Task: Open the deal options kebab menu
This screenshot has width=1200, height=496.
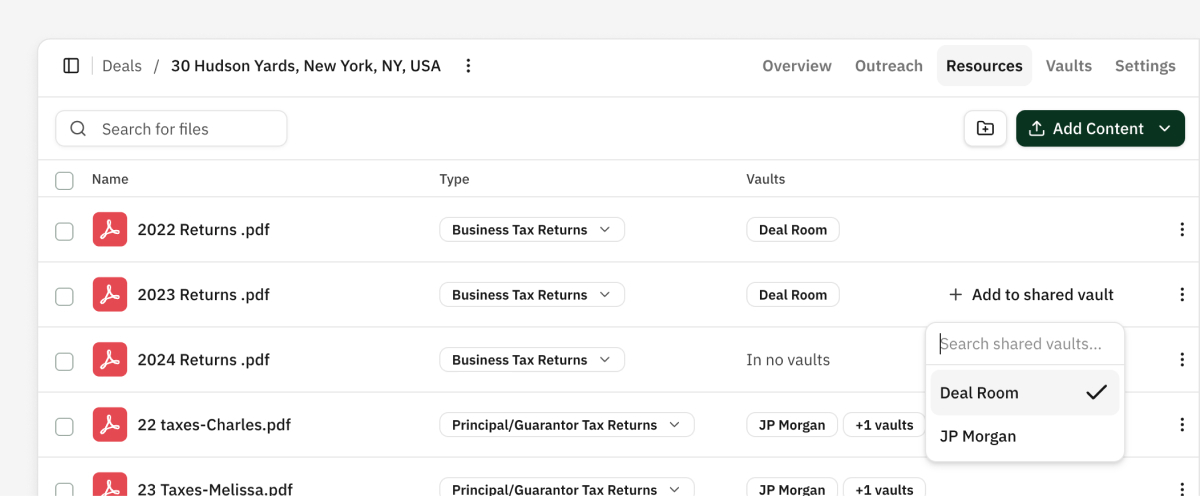Action: (468, 66)
